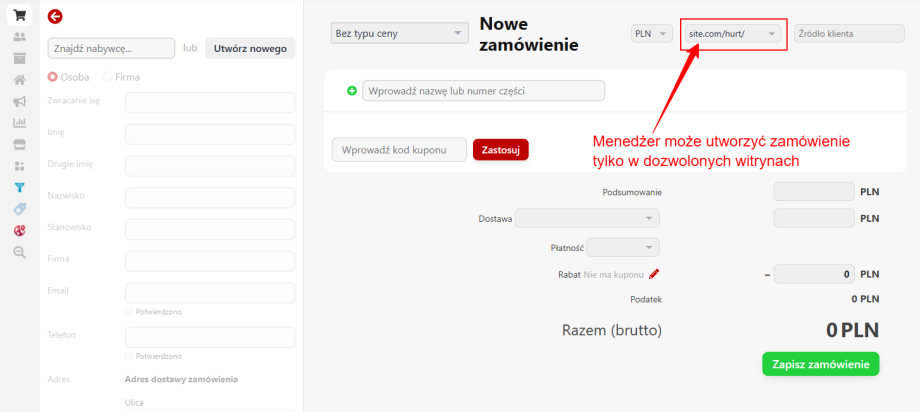
Task: Click the shopping cart orders icon
Action: (x=19, y=15)
